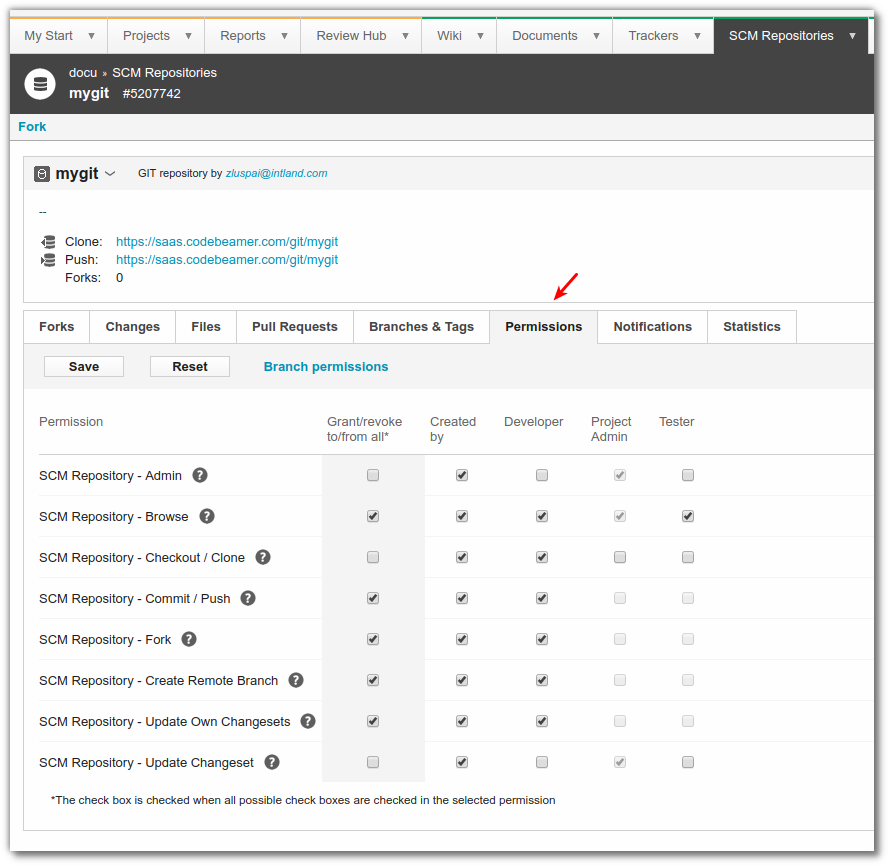Screen dimensions: 890x867
Task: Open help for SCM Repository - Fork
Action: click(x=189, y=639)
